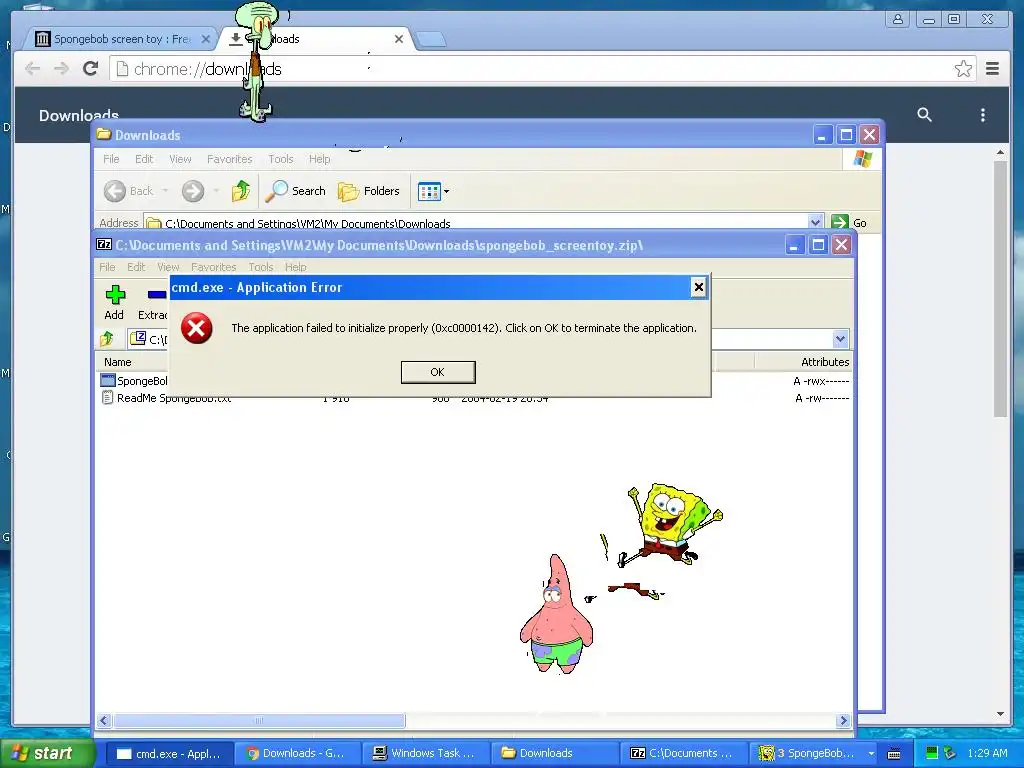Select the SpongeBob executable file row
The height and width of the screenshot is (768, 1024).
click(x=474, y=381)
